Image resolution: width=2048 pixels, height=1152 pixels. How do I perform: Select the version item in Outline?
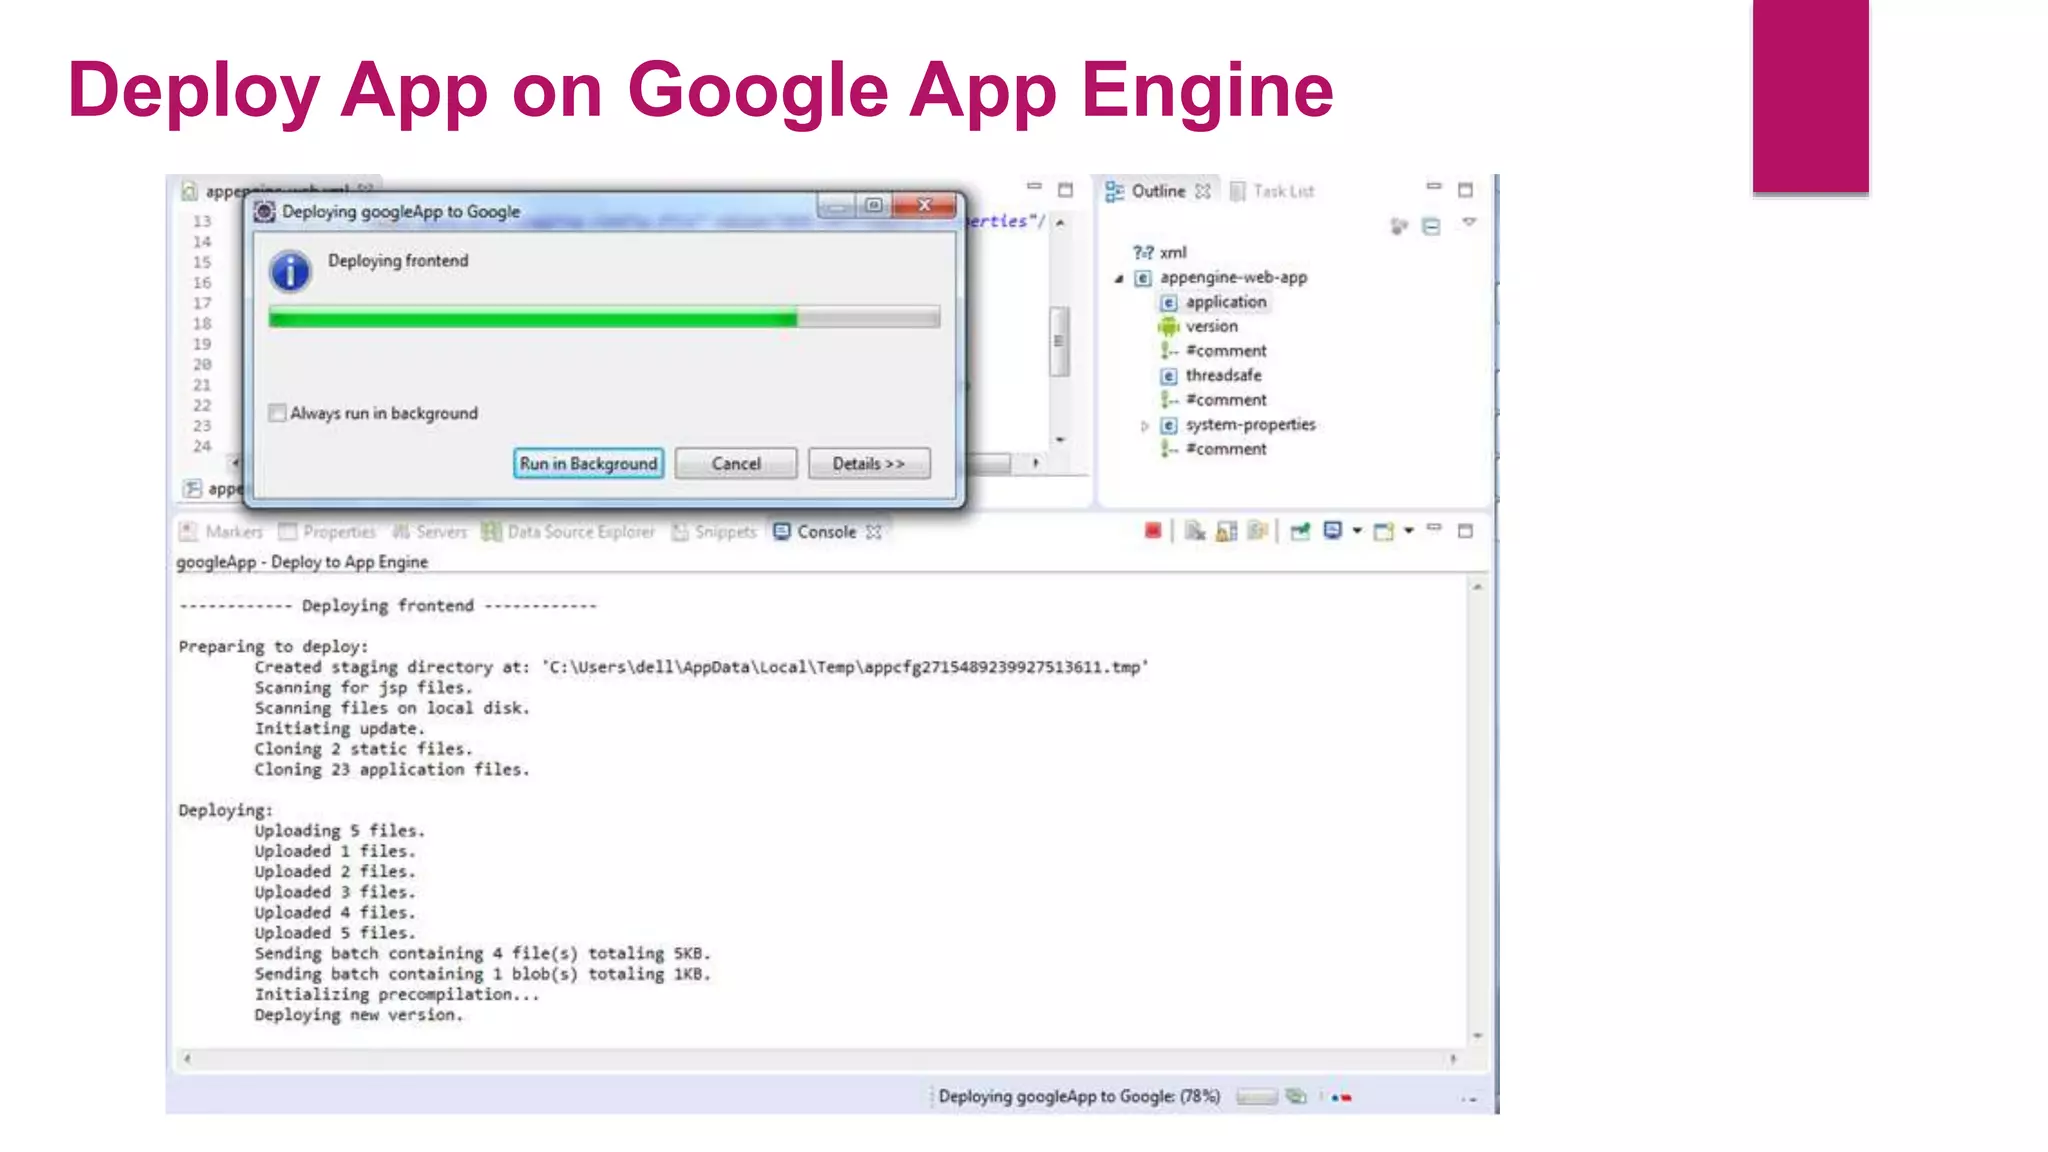pyautogui.click(x=1212, y=327)
